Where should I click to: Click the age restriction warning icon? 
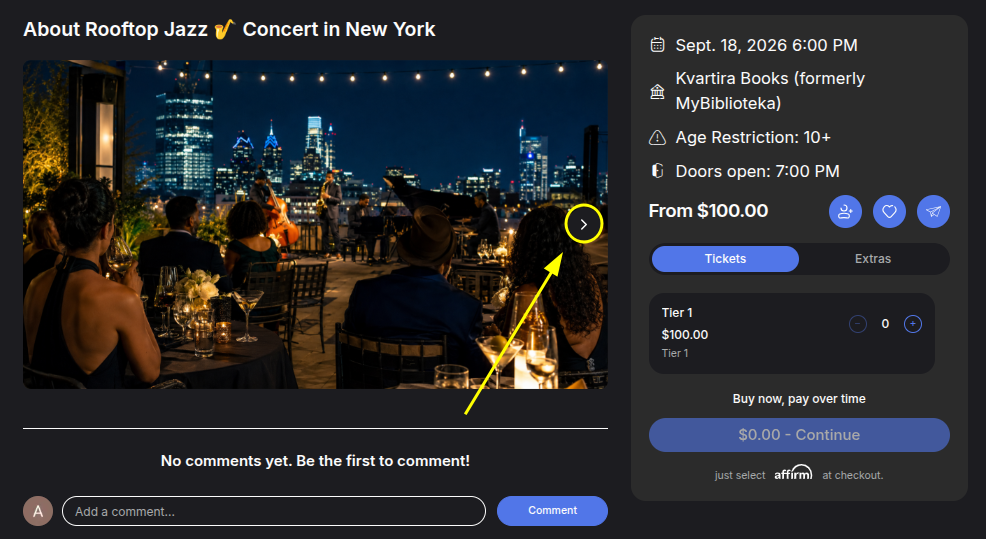point(657,137)
